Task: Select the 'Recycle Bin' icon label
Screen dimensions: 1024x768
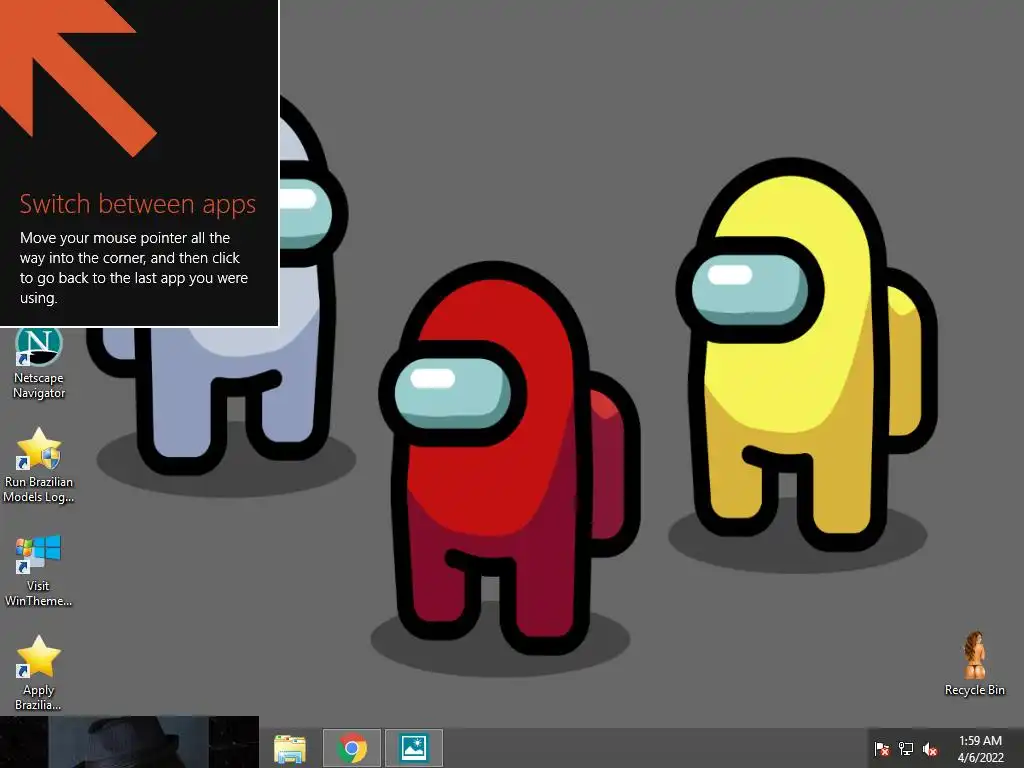Action: click(974, 690)
